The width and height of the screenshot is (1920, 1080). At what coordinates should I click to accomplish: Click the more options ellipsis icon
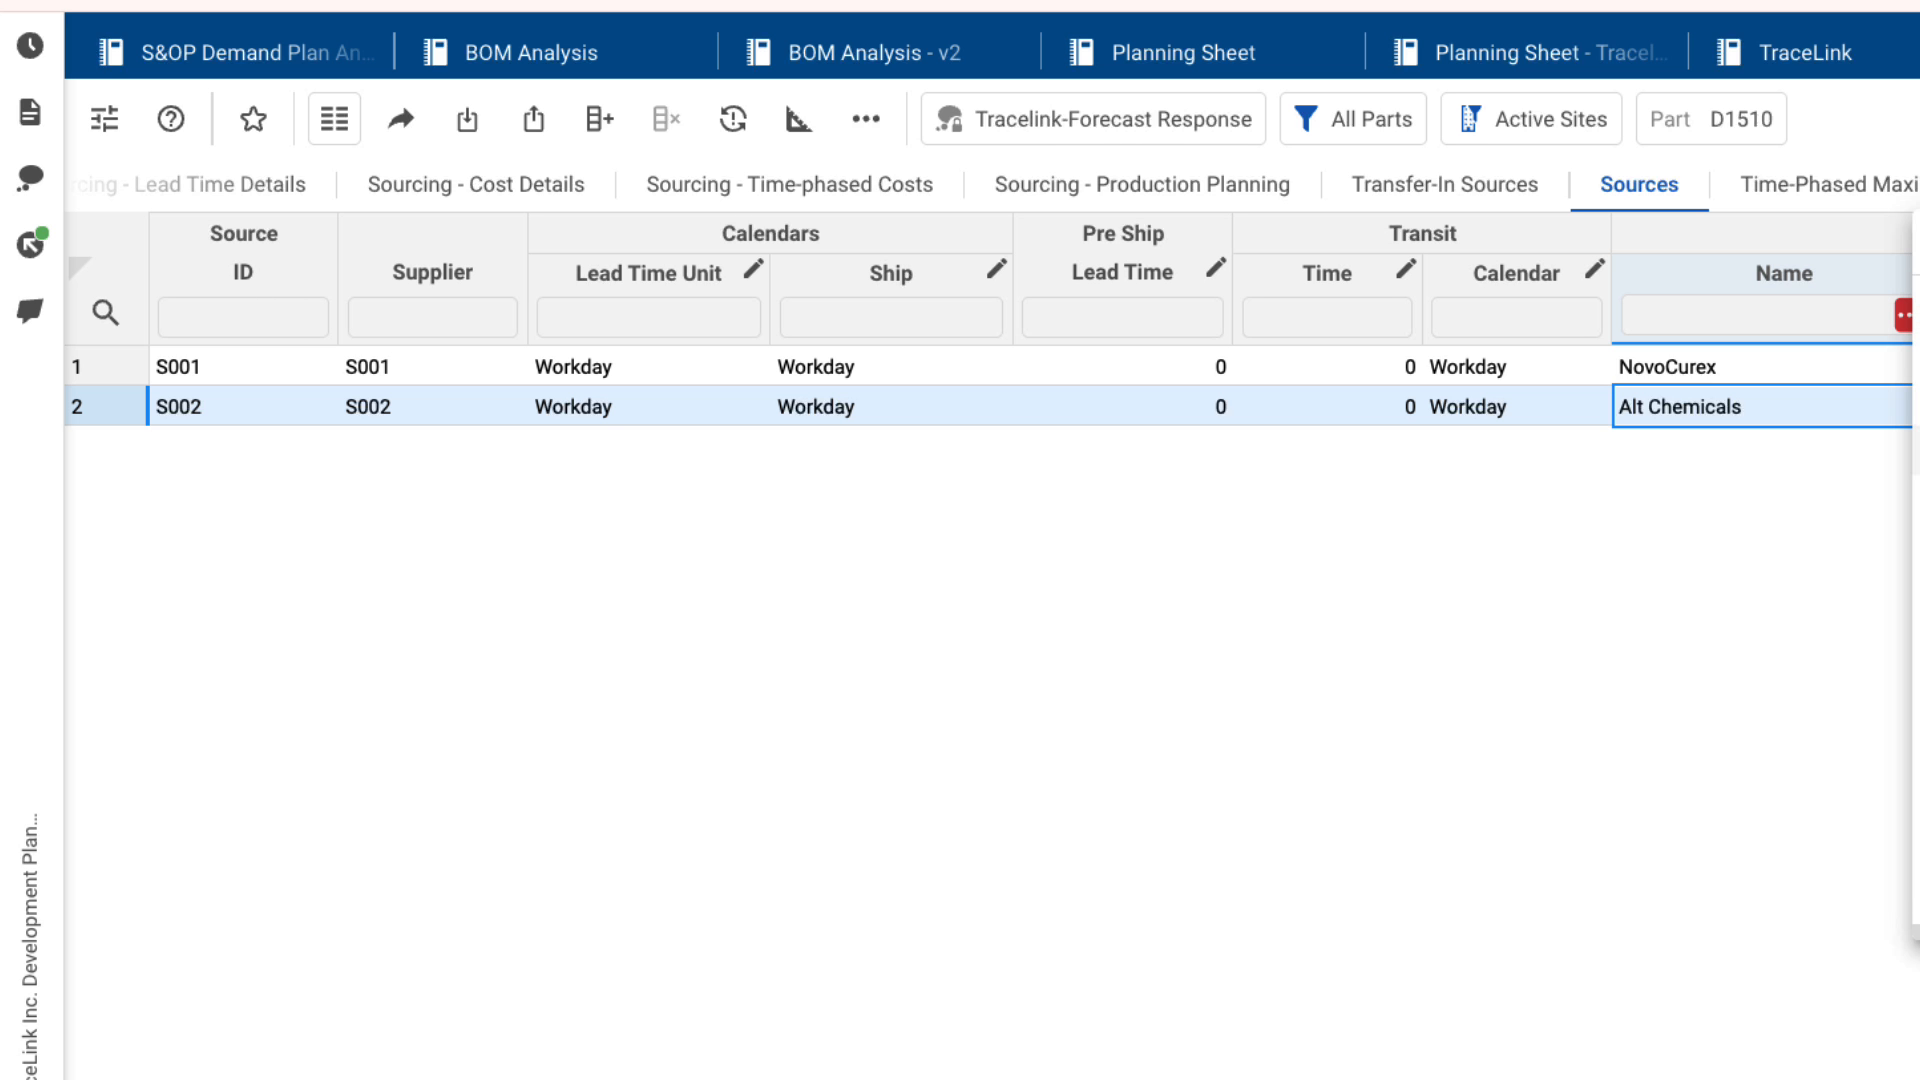(x=866, y=119)
